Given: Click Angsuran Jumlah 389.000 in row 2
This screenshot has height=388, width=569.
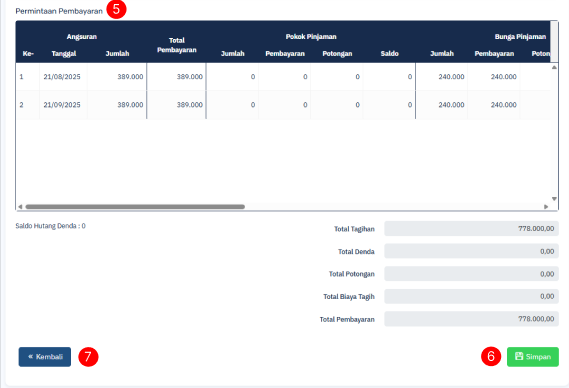Looking at the screenshot, I should (x=130, y=105).
